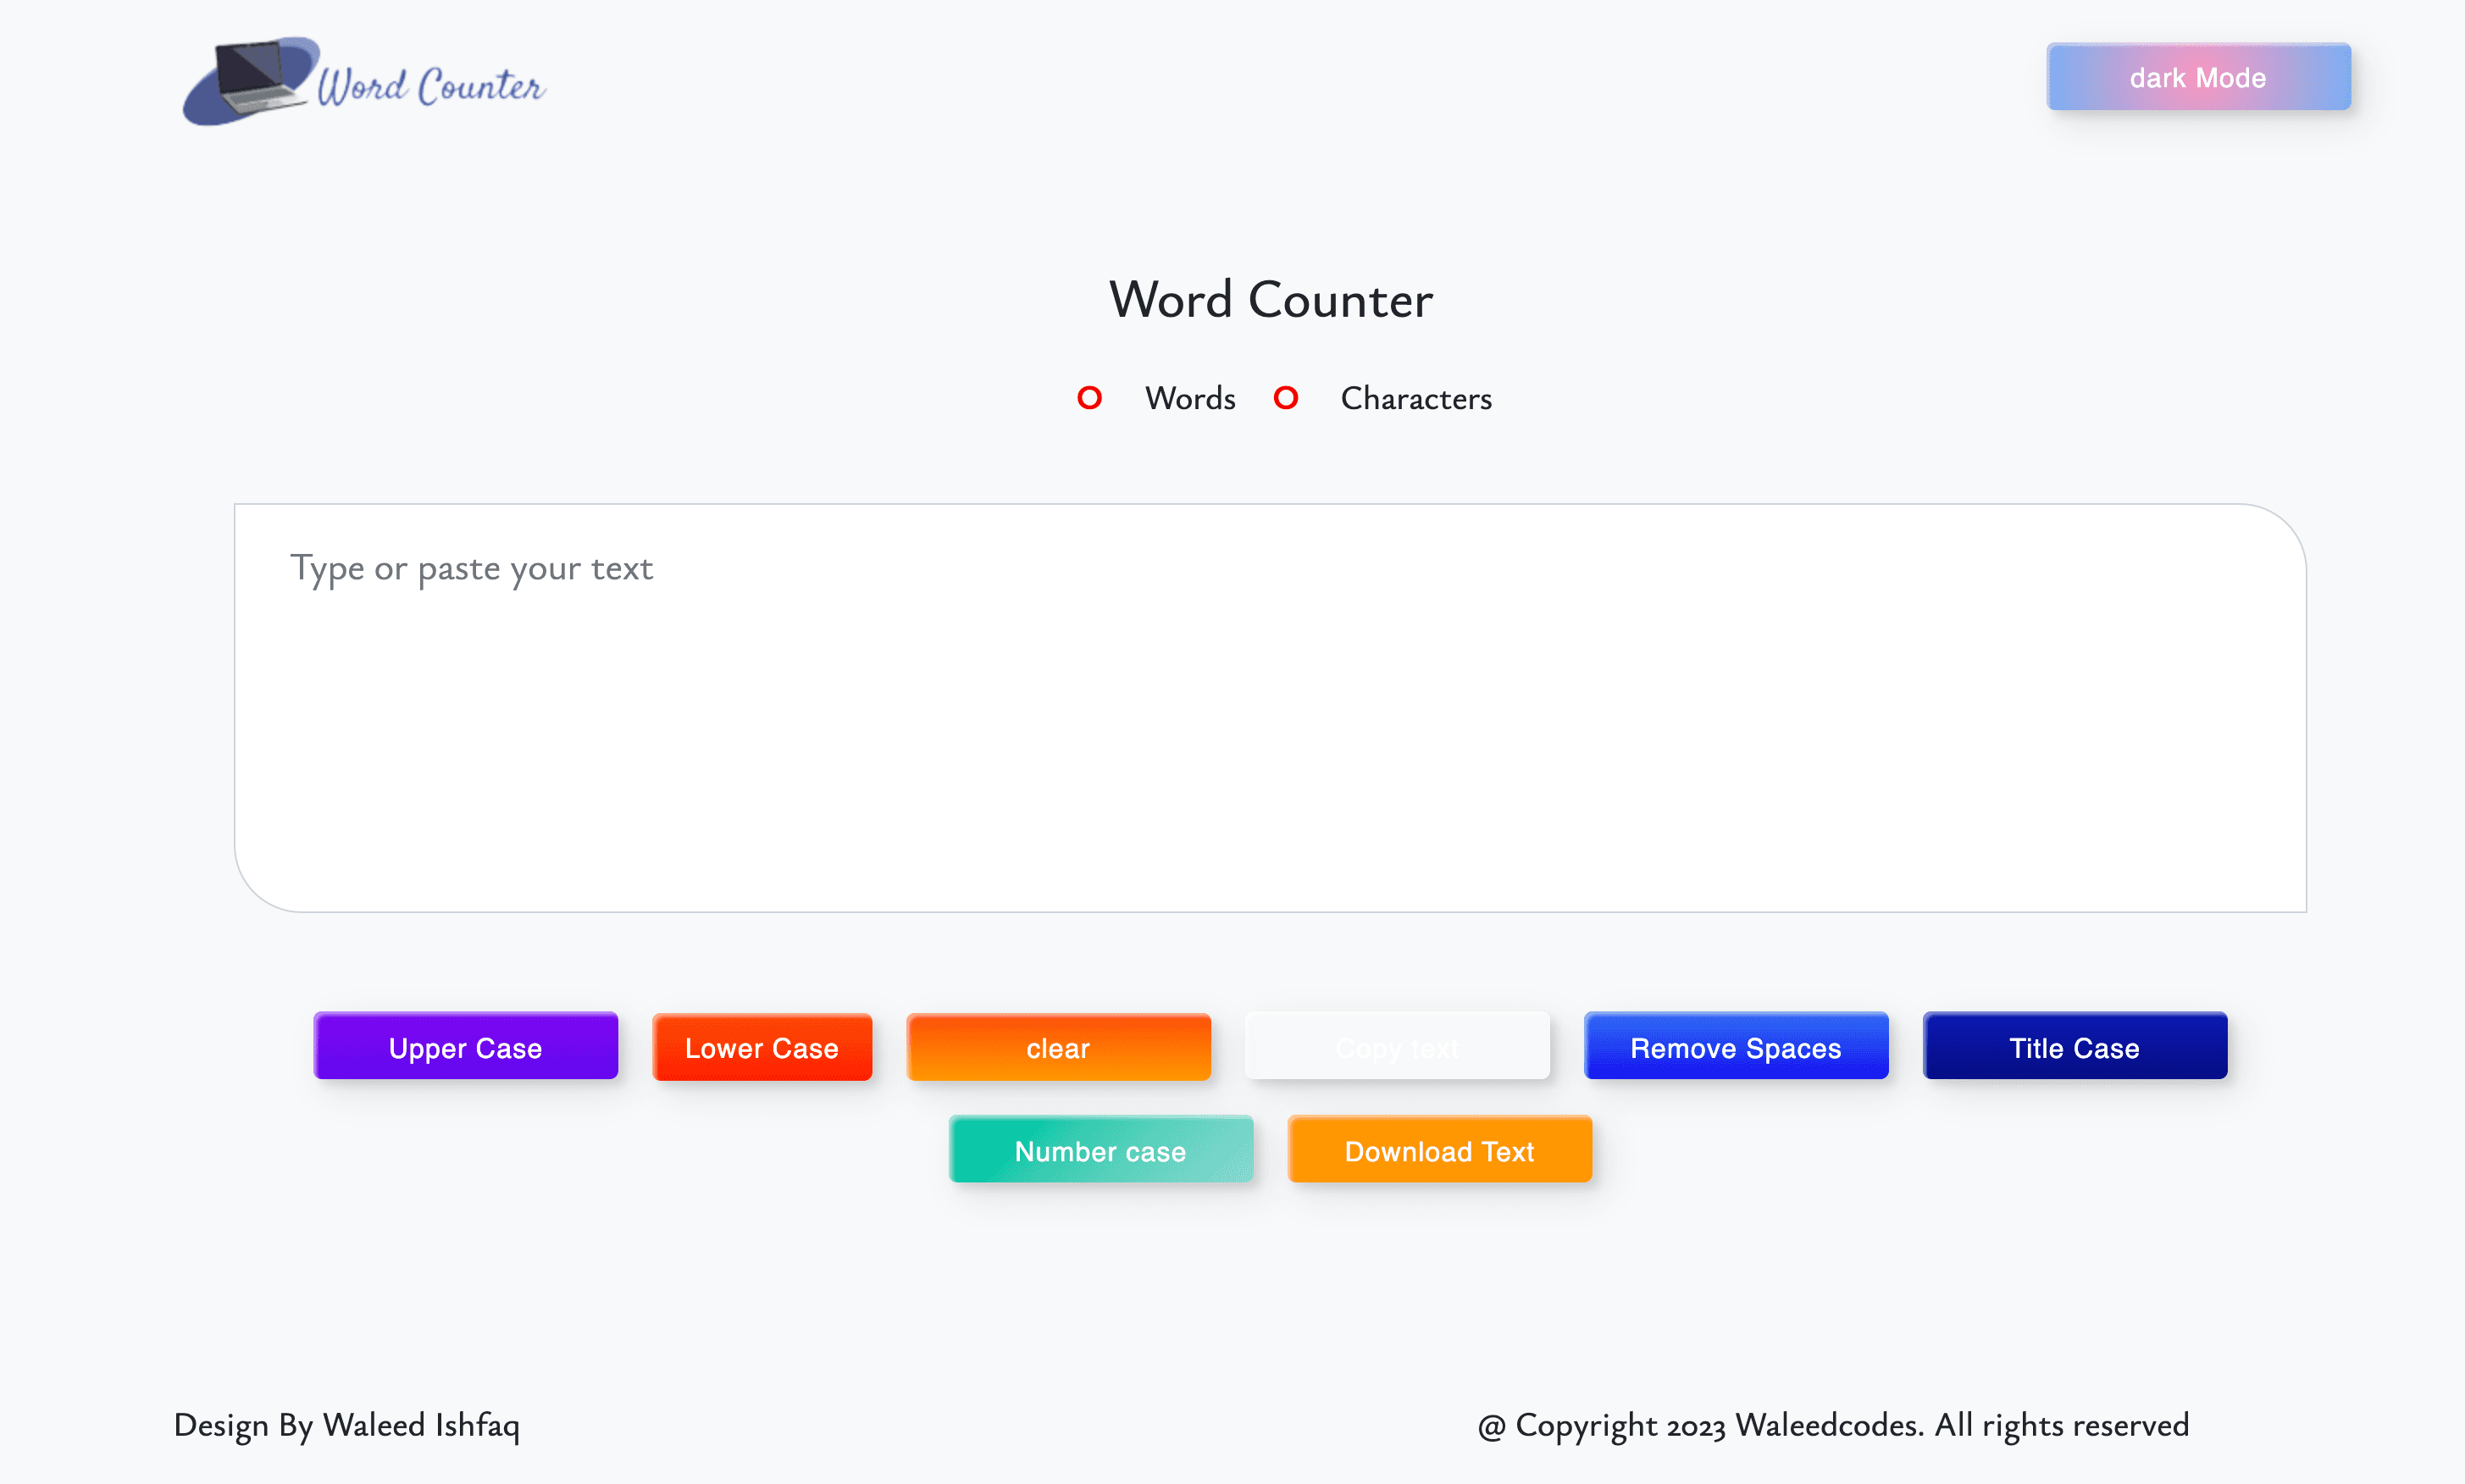This screenshot has height=1484, width=2465.
Task: Click inside the text input area
Action: pos(1270,708)
